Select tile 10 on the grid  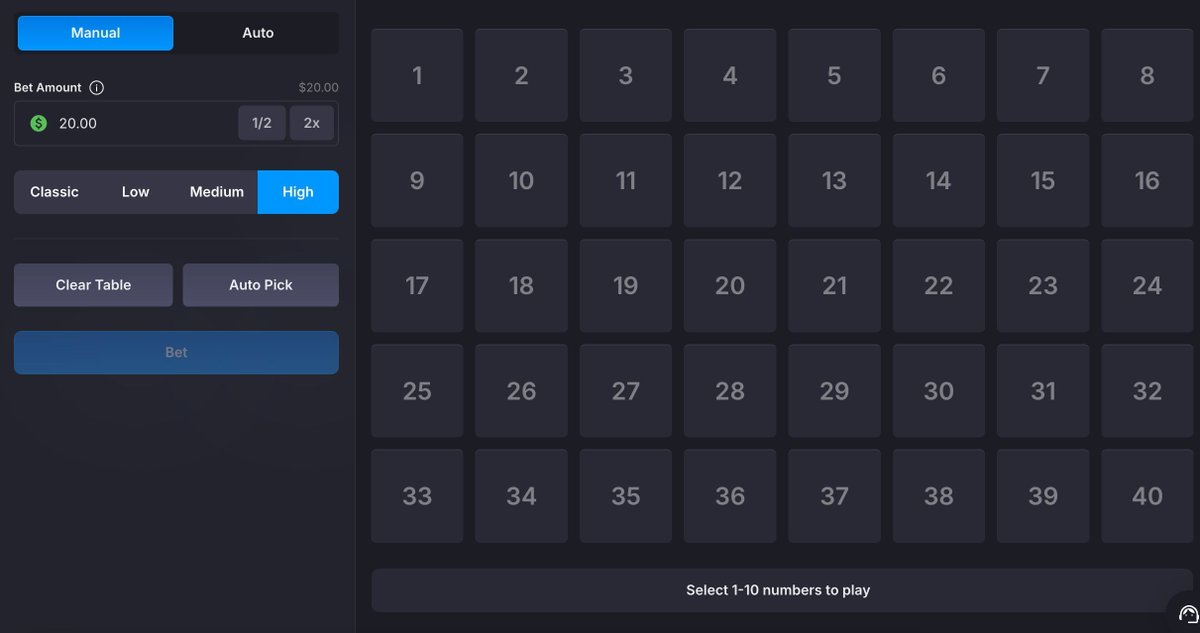click(521, 181)
